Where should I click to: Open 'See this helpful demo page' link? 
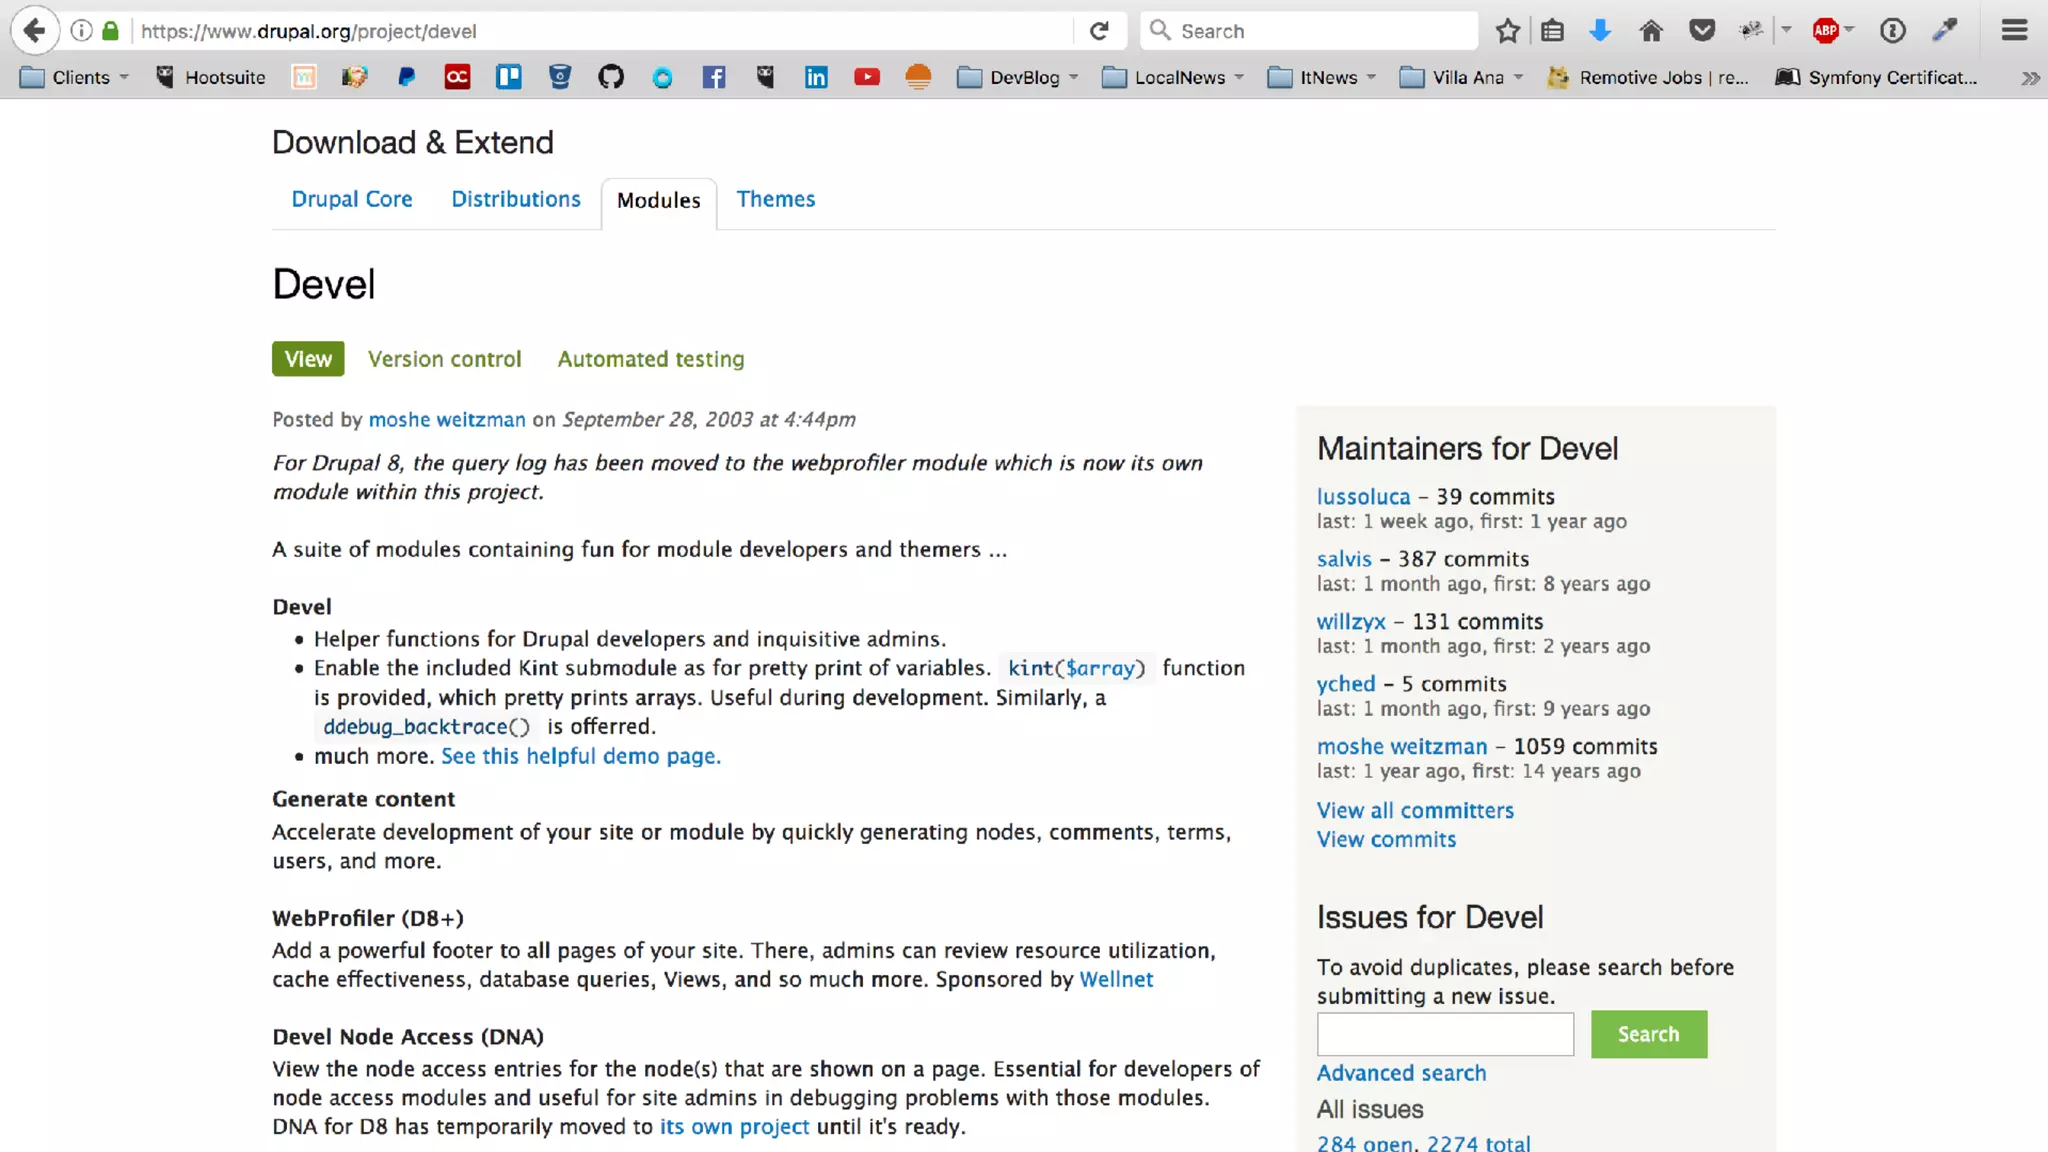pyautogui.click(x=581, y=756)
